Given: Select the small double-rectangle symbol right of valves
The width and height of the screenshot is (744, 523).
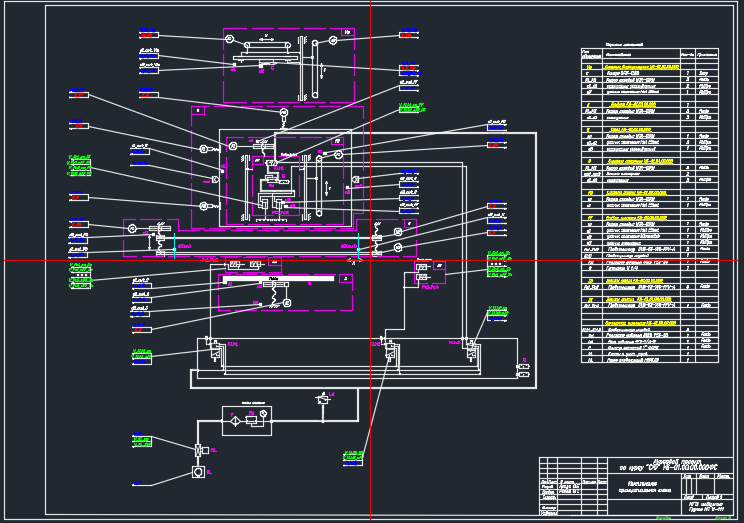Looking at the screenshot, I should click(522, 370).
